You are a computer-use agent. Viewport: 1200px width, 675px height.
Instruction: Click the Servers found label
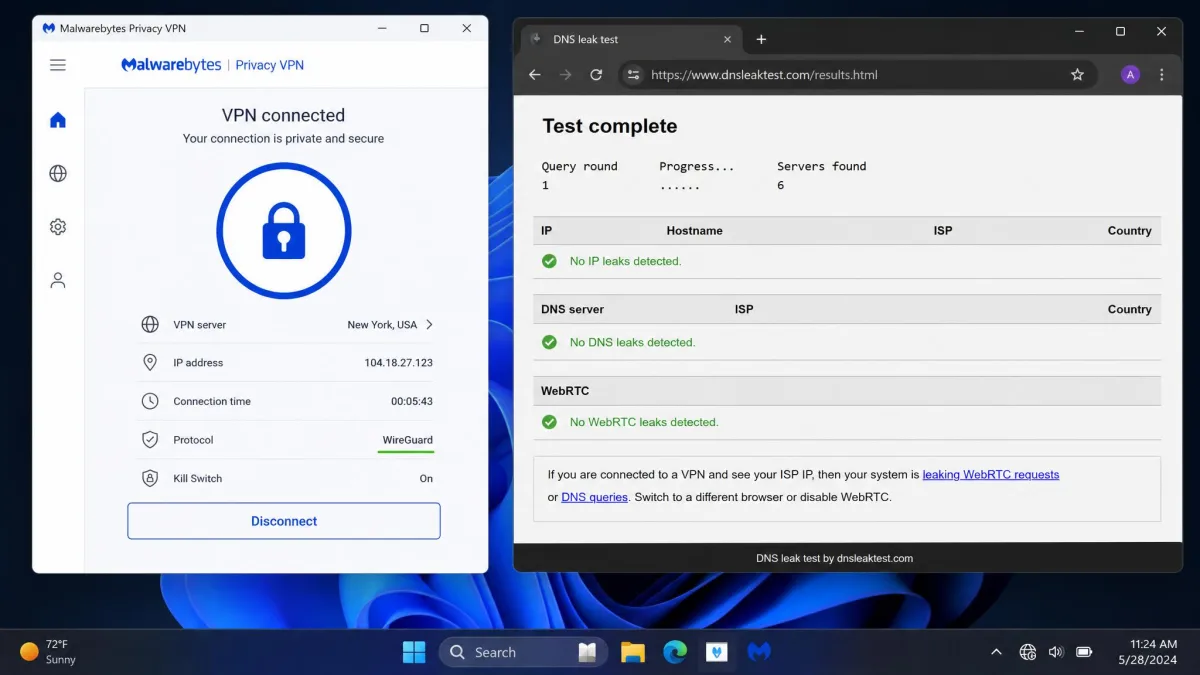821,166
